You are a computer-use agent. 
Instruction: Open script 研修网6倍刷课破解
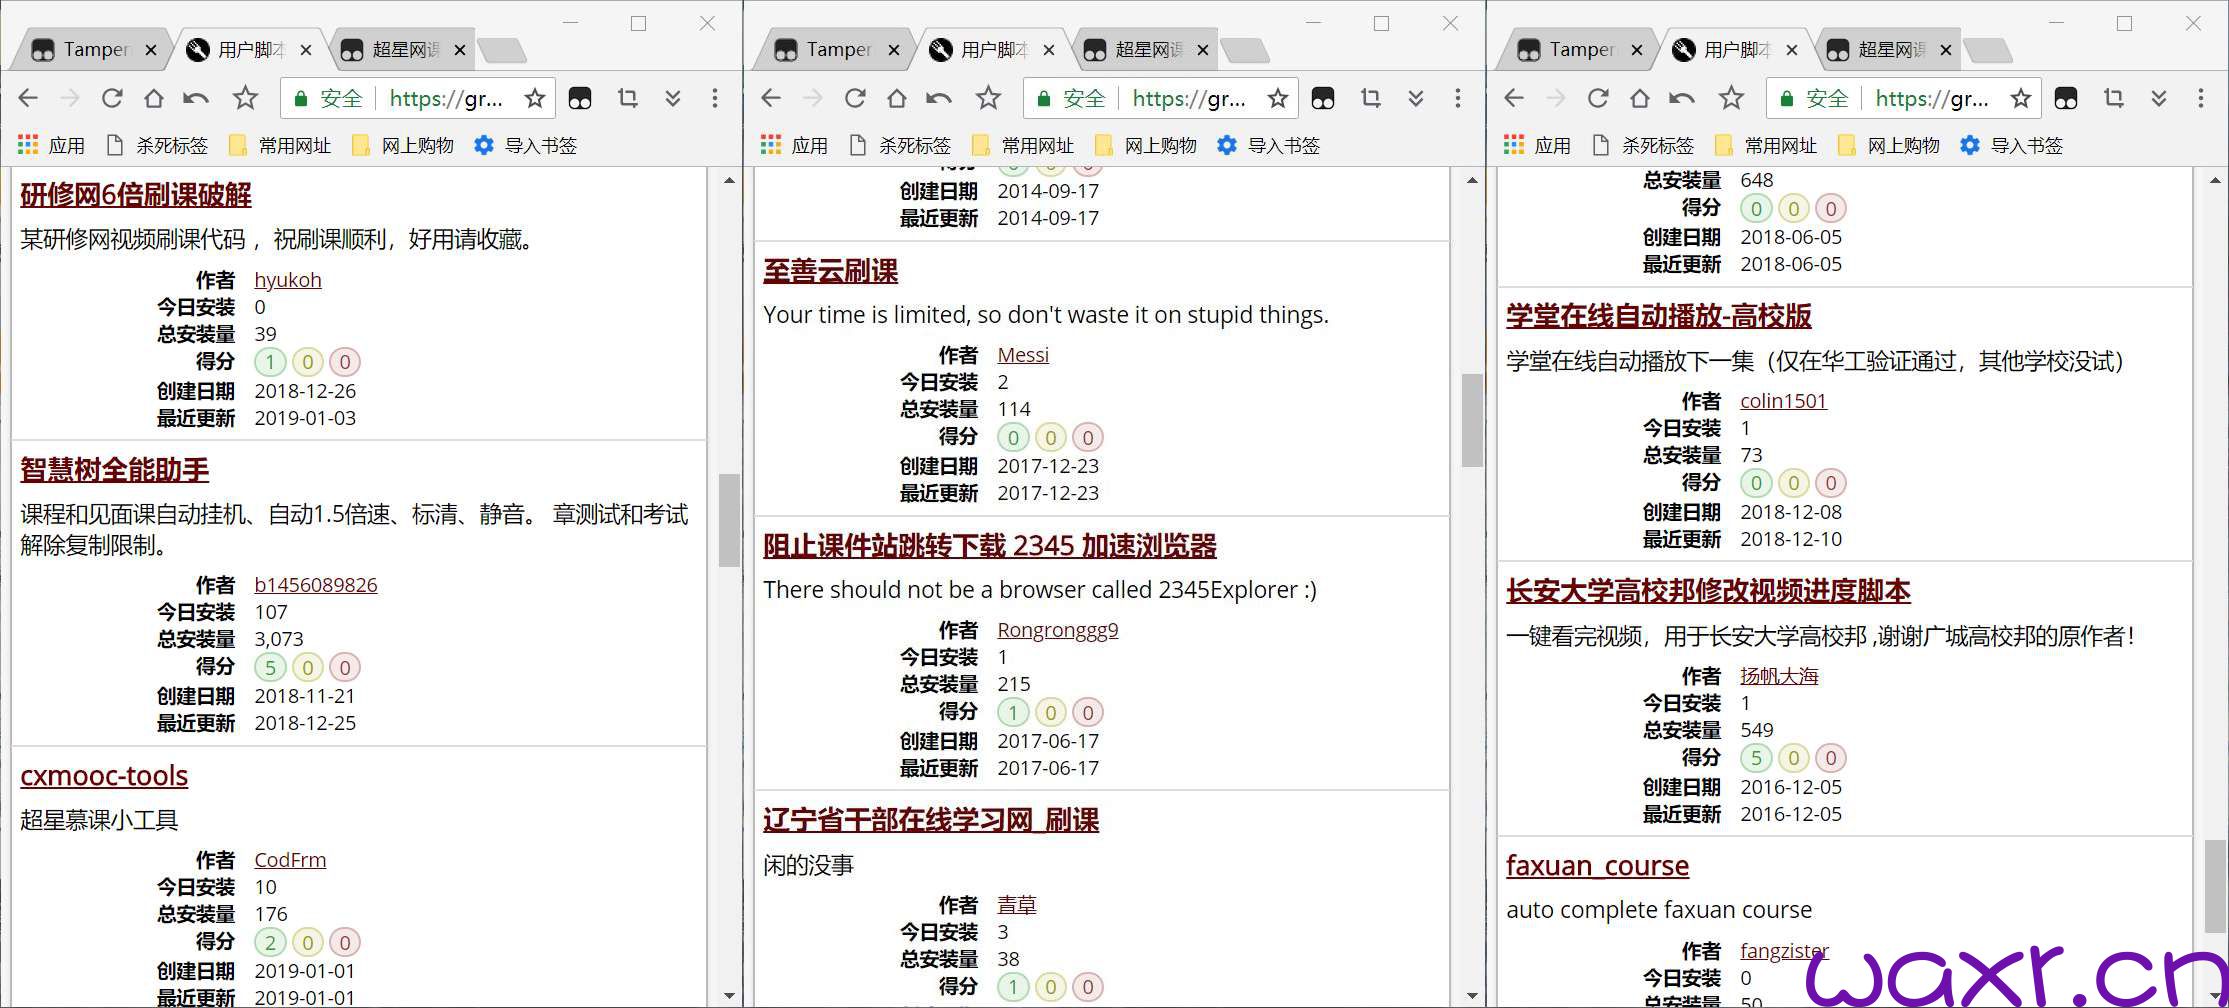(x=136, y=195)
